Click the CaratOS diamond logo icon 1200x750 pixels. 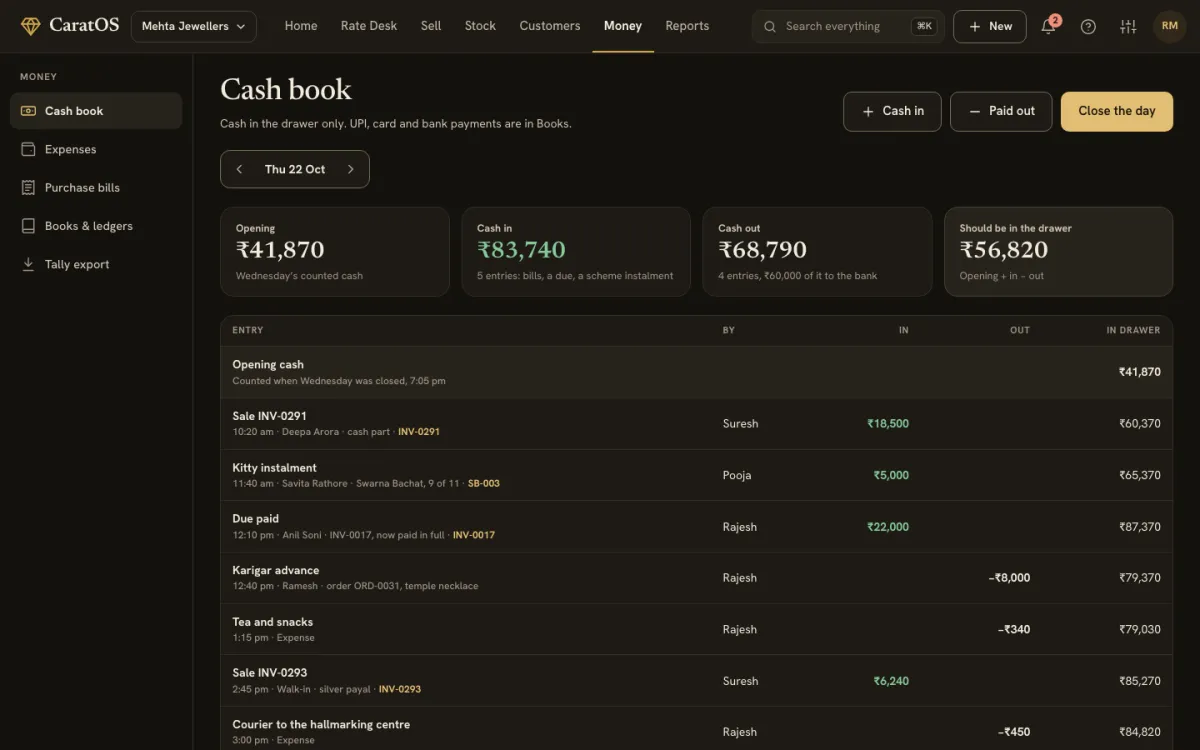(x=31, y=26)
